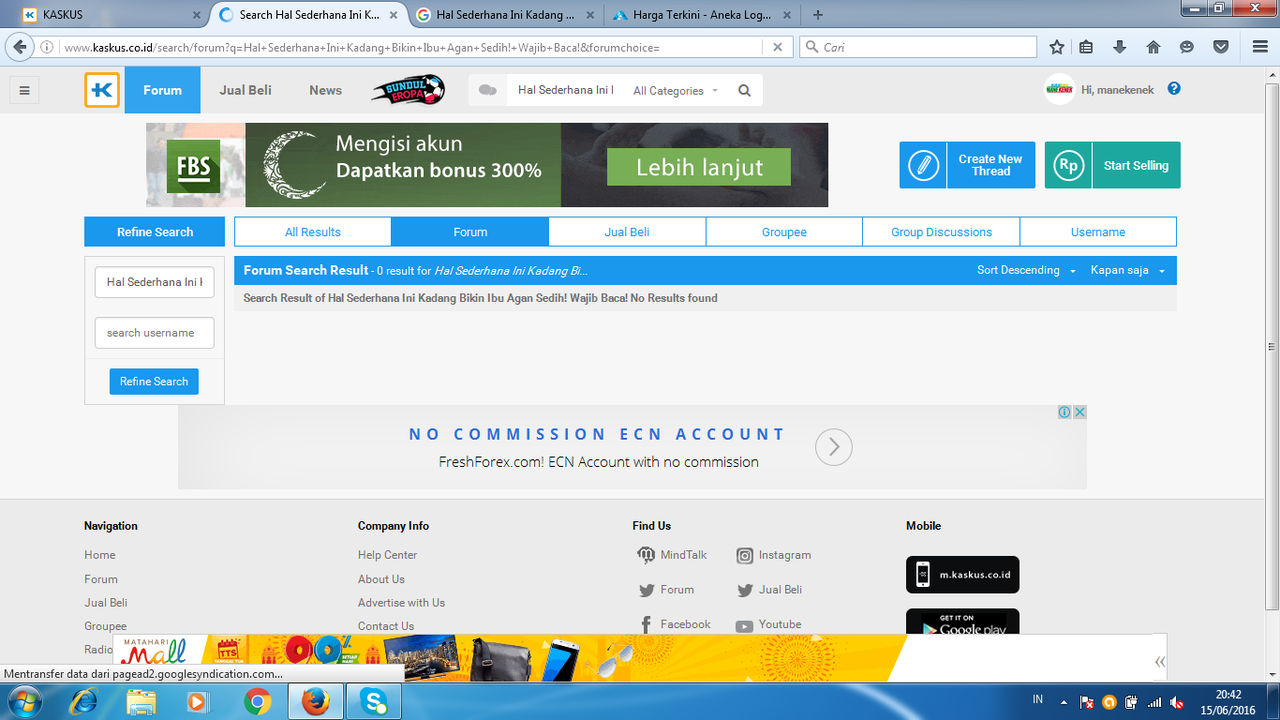Open the Pocket icon in toolbar

pos(1221,47)
